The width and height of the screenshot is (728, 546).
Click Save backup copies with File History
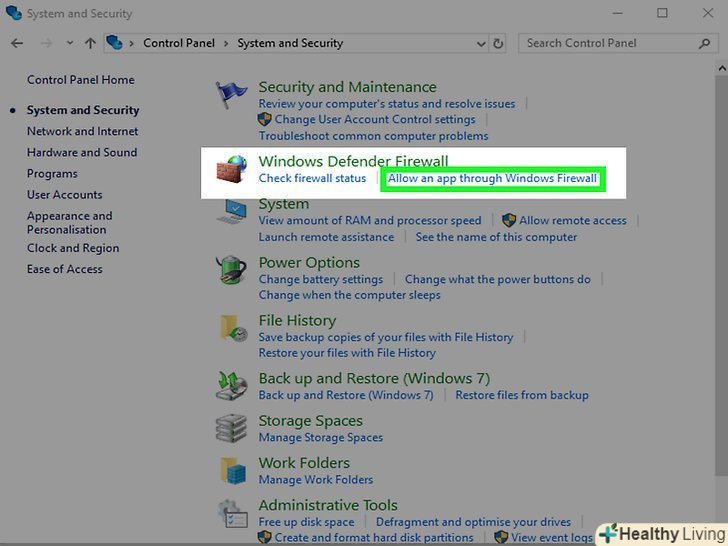(386, 337)
